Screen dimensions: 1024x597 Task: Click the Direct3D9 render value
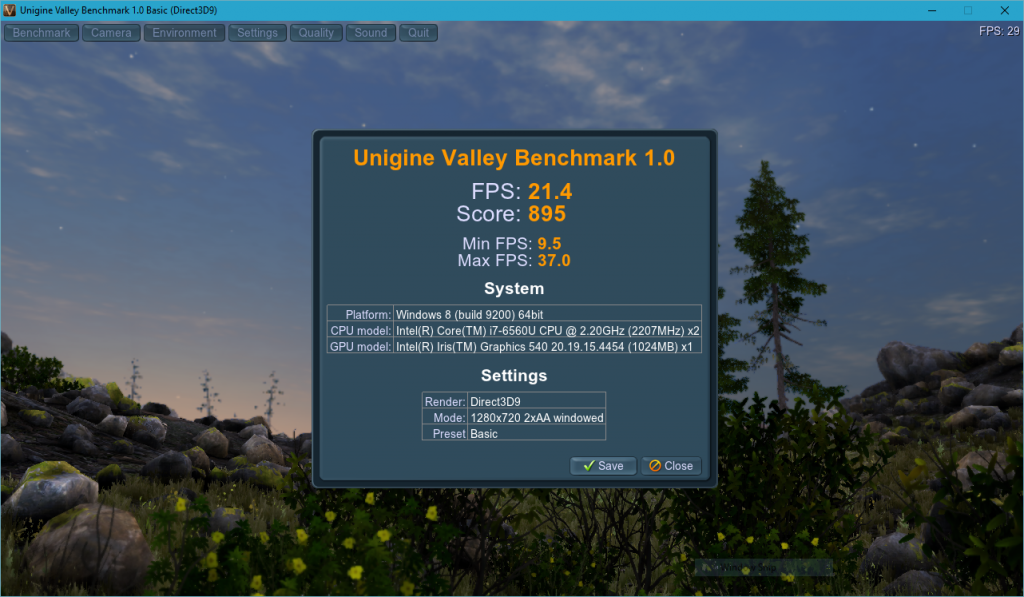click(537, 401)
